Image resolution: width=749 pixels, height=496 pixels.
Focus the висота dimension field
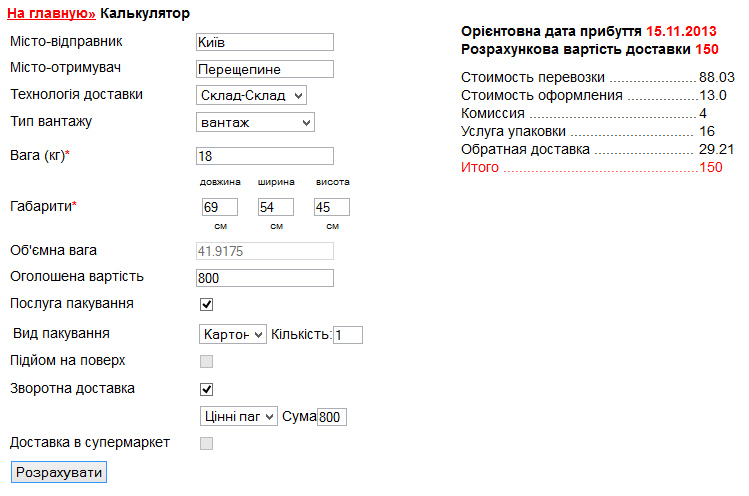pos(331,207)
